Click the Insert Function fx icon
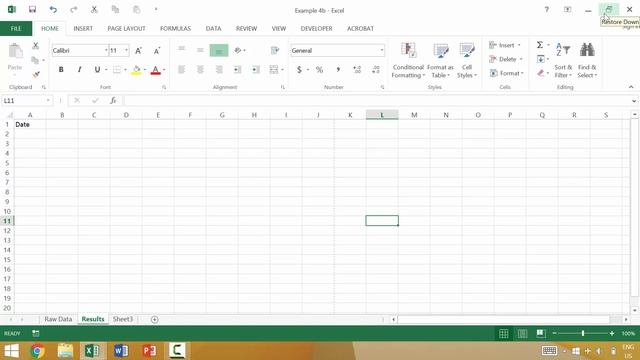The height and width of the screenshot is (360, 640). point(113,100)
